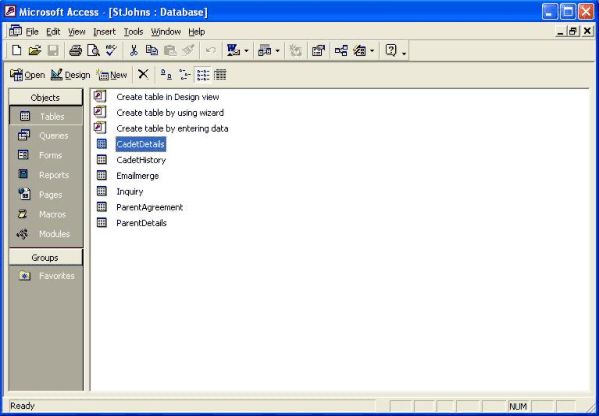The width and height of the screenshot is (599, 416).
Task: Click the Analyze icon
Action: click(x=264, y=50)
